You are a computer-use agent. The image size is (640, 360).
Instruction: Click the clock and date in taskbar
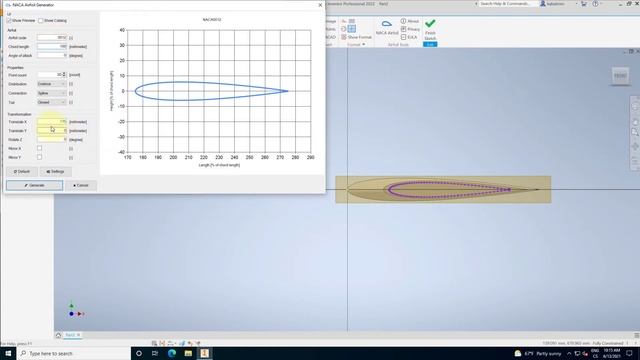611,353
